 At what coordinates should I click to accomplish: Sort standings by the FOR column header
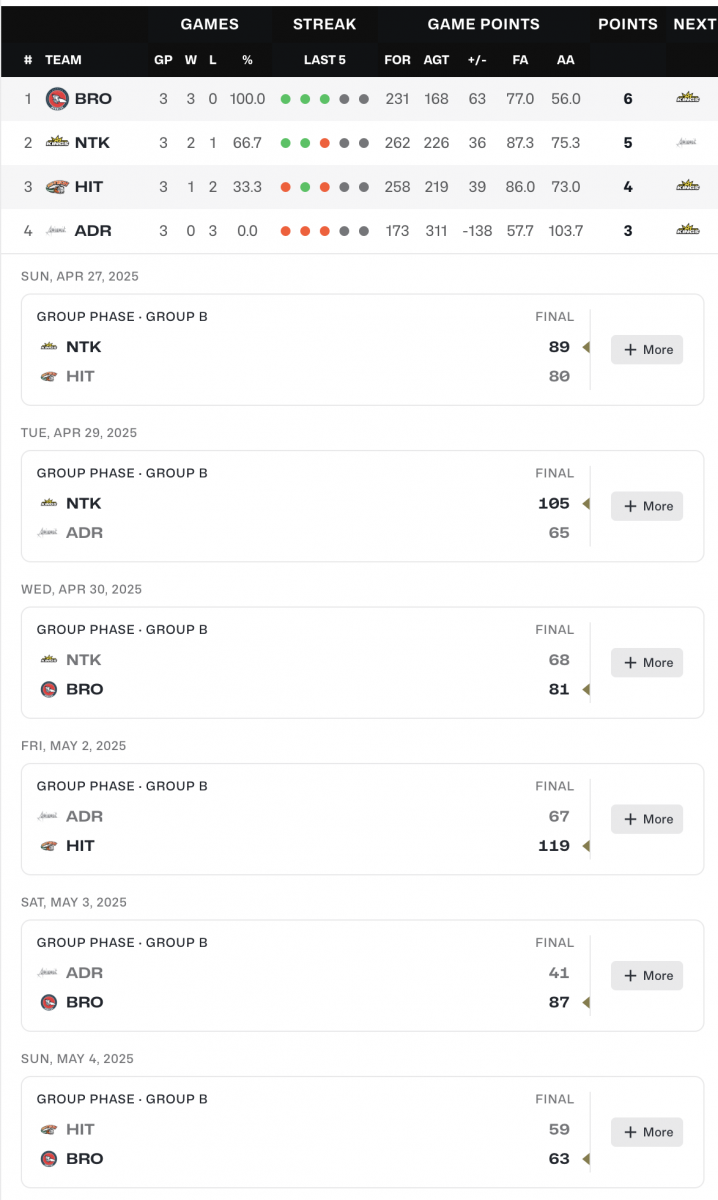[398, 60]
